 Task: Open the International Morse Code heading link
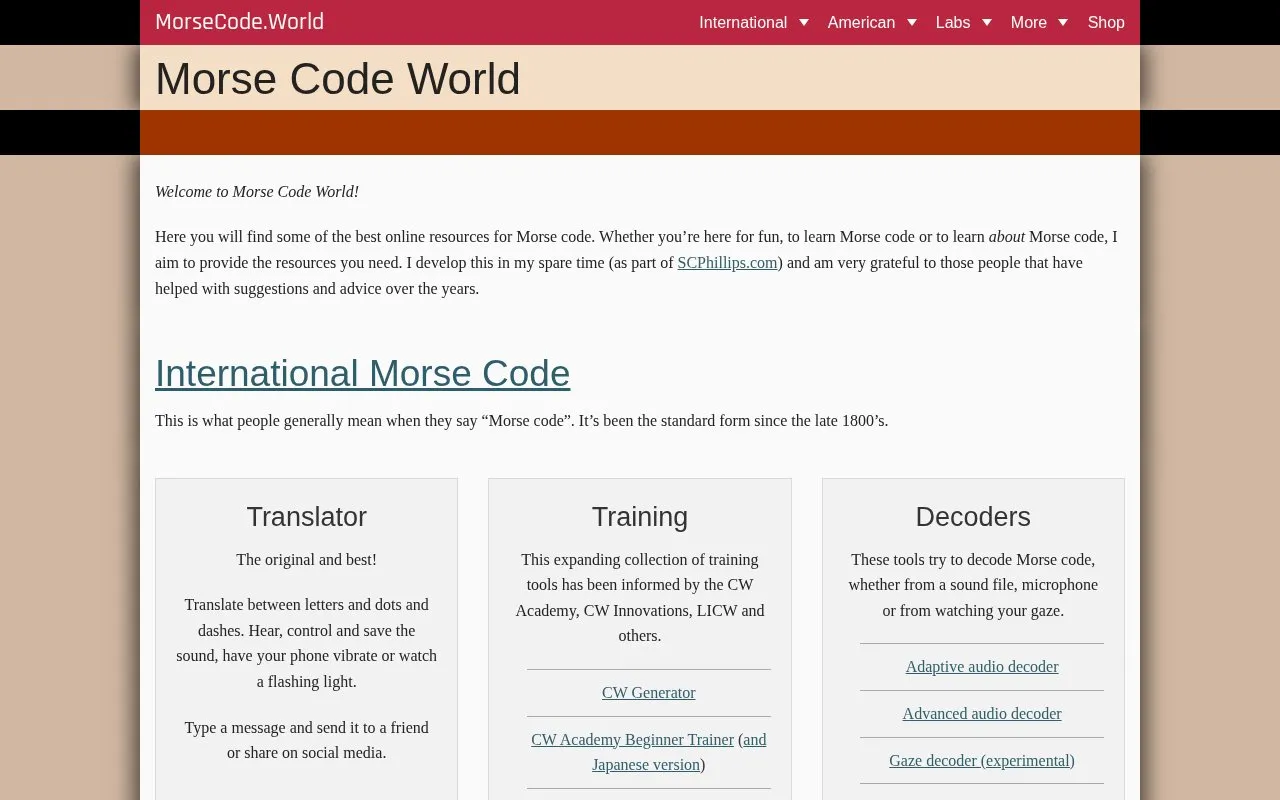click(362, 373)
